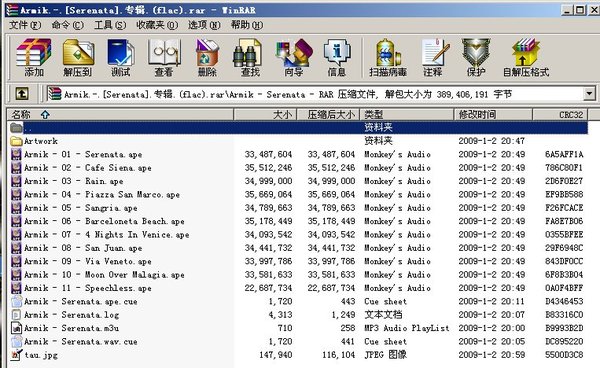The width and height of the screenshot is (600, 368).
Task: Click the JPEG 图像 type cell
Action: point(385,355)
